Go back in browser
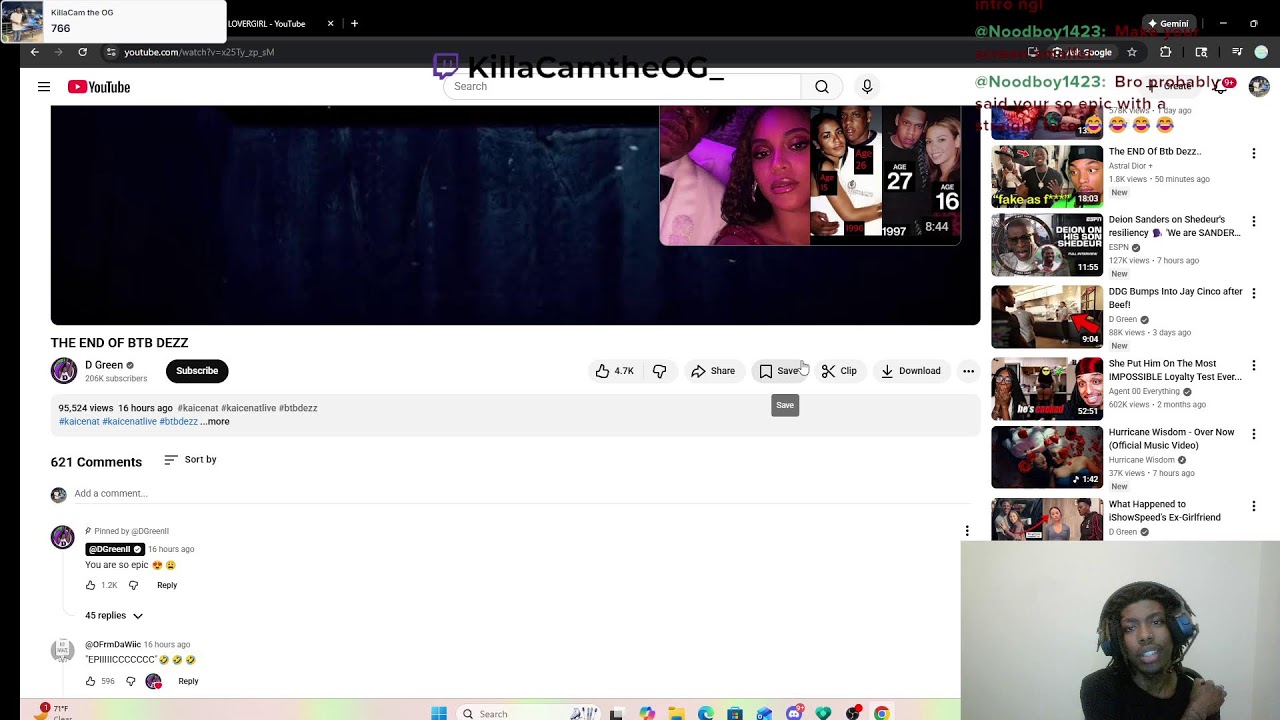The height and width of the screenshot is (720, 1280). 34,52
